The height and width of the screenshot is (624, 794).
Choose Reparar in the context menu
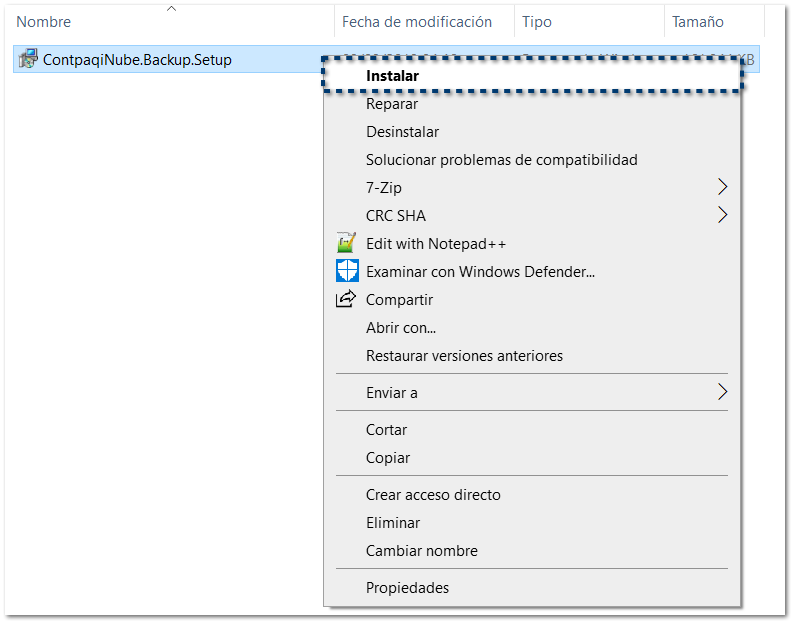[392, 103]
